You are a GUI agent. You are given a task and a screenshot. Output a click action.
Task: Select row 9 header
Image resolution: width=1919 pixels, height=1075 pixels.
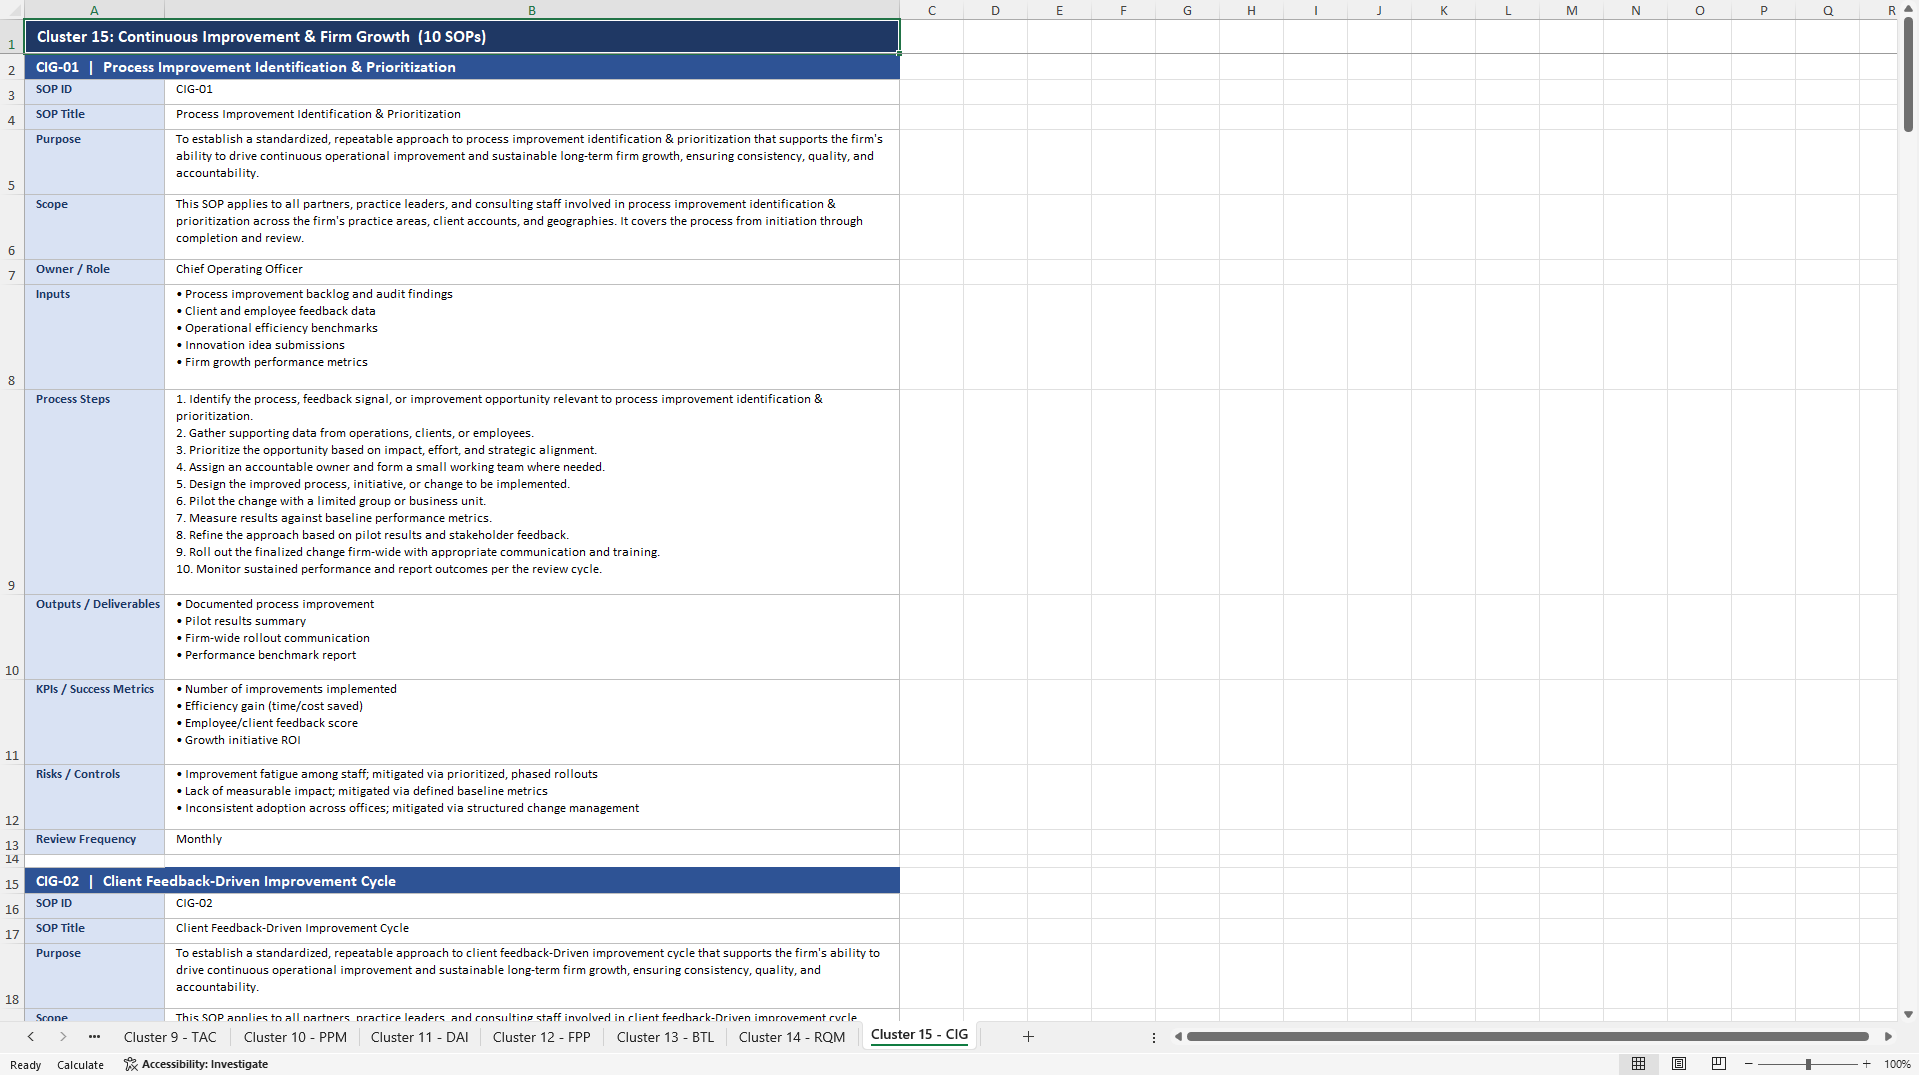(x=12, y=492)
